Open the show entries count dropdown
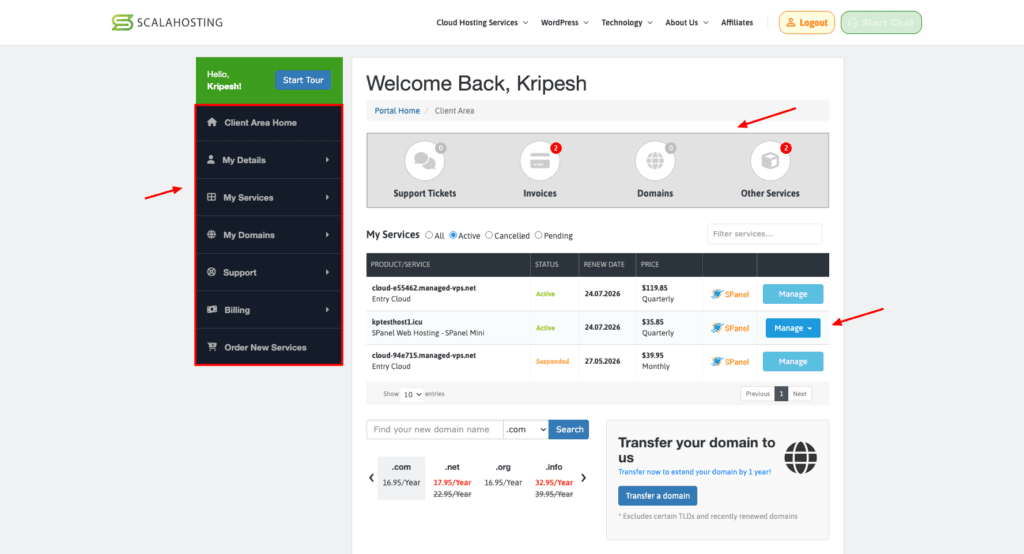 (x=411, y=394)
